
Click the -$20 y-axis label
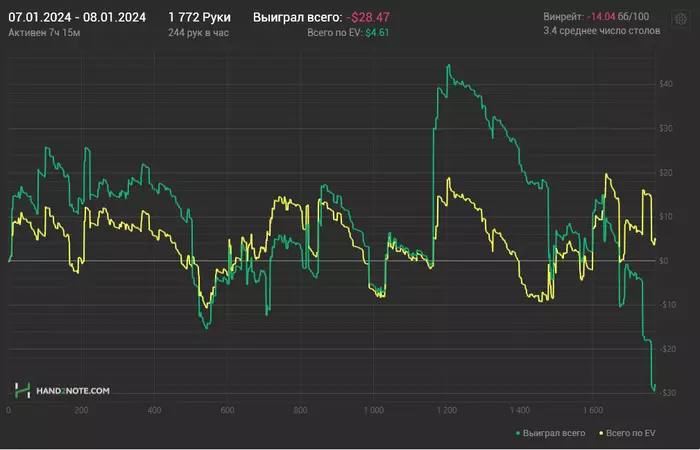pos(667,349)
